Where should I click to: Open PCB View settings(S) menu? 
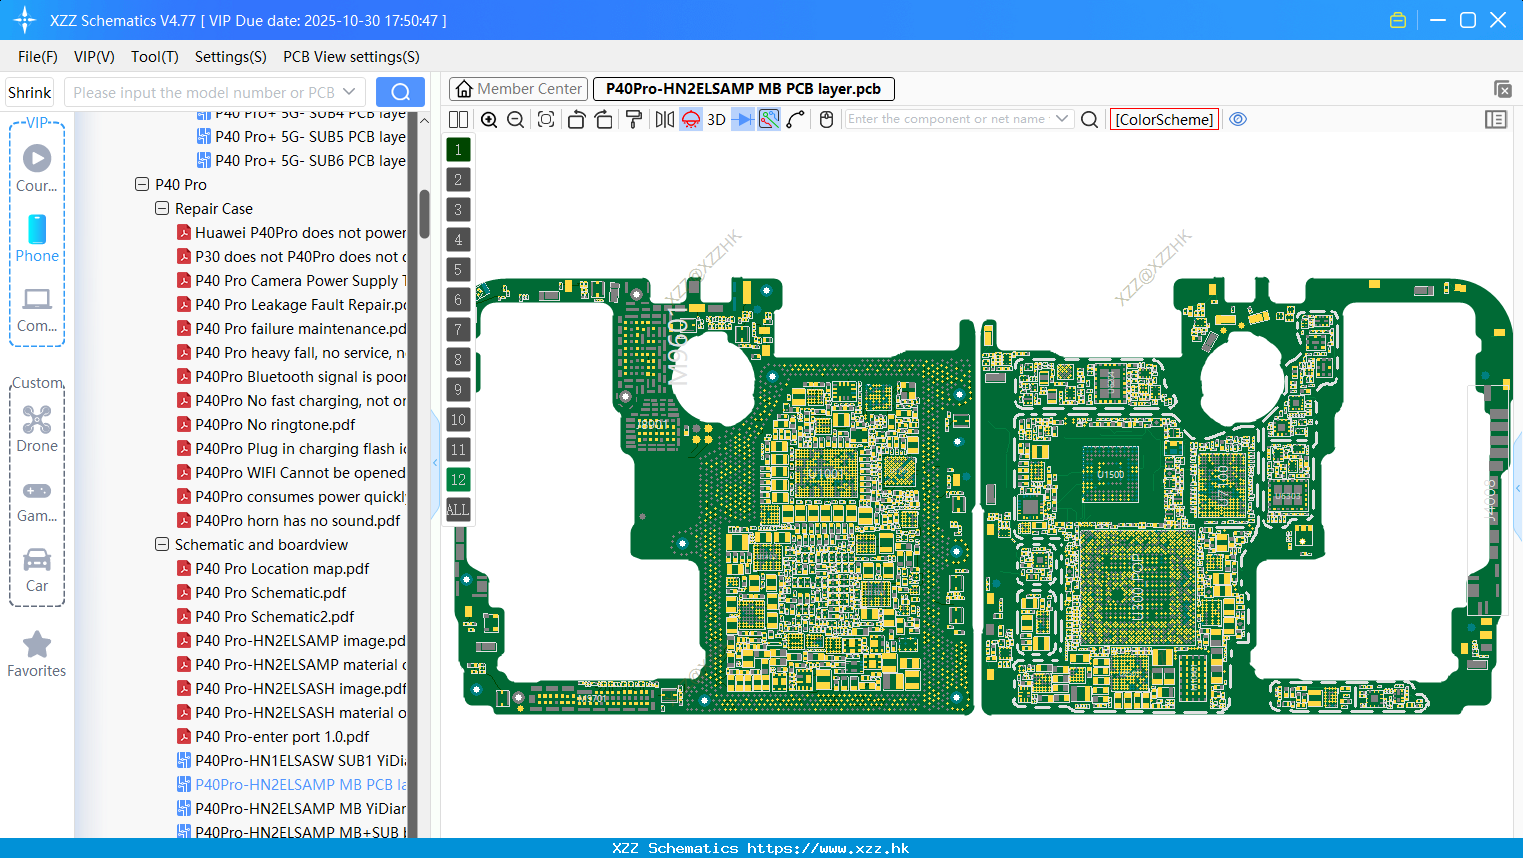click(x=351, y=57)
